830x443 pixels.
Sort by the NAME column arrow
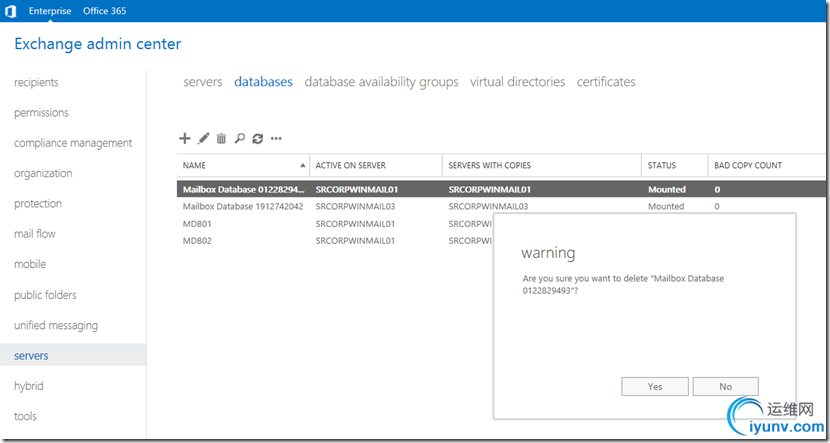tap(303, 166)
